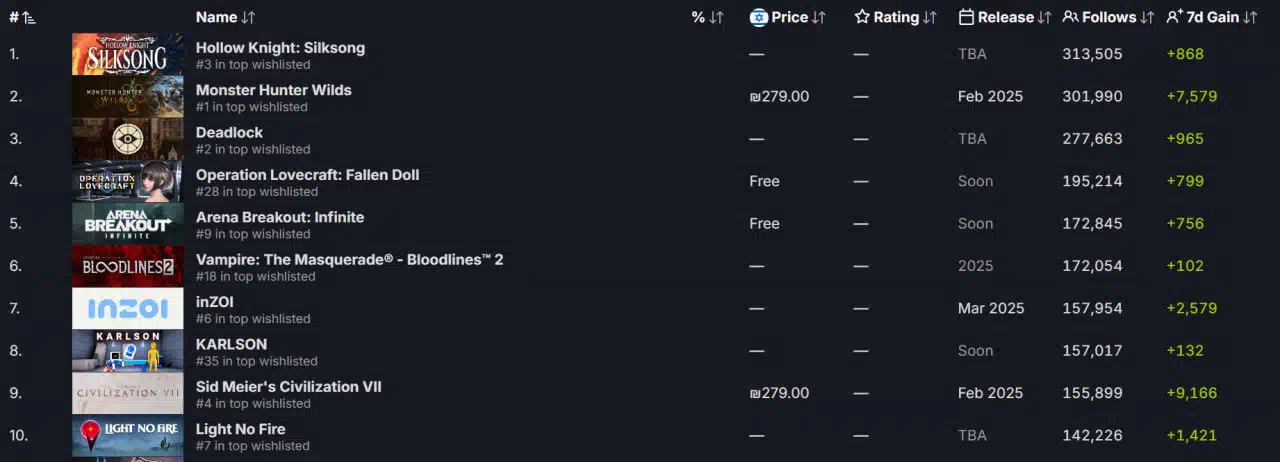
Task: Click the Arena Breakout Infinite thumbnail
Action: coord(128,223)
